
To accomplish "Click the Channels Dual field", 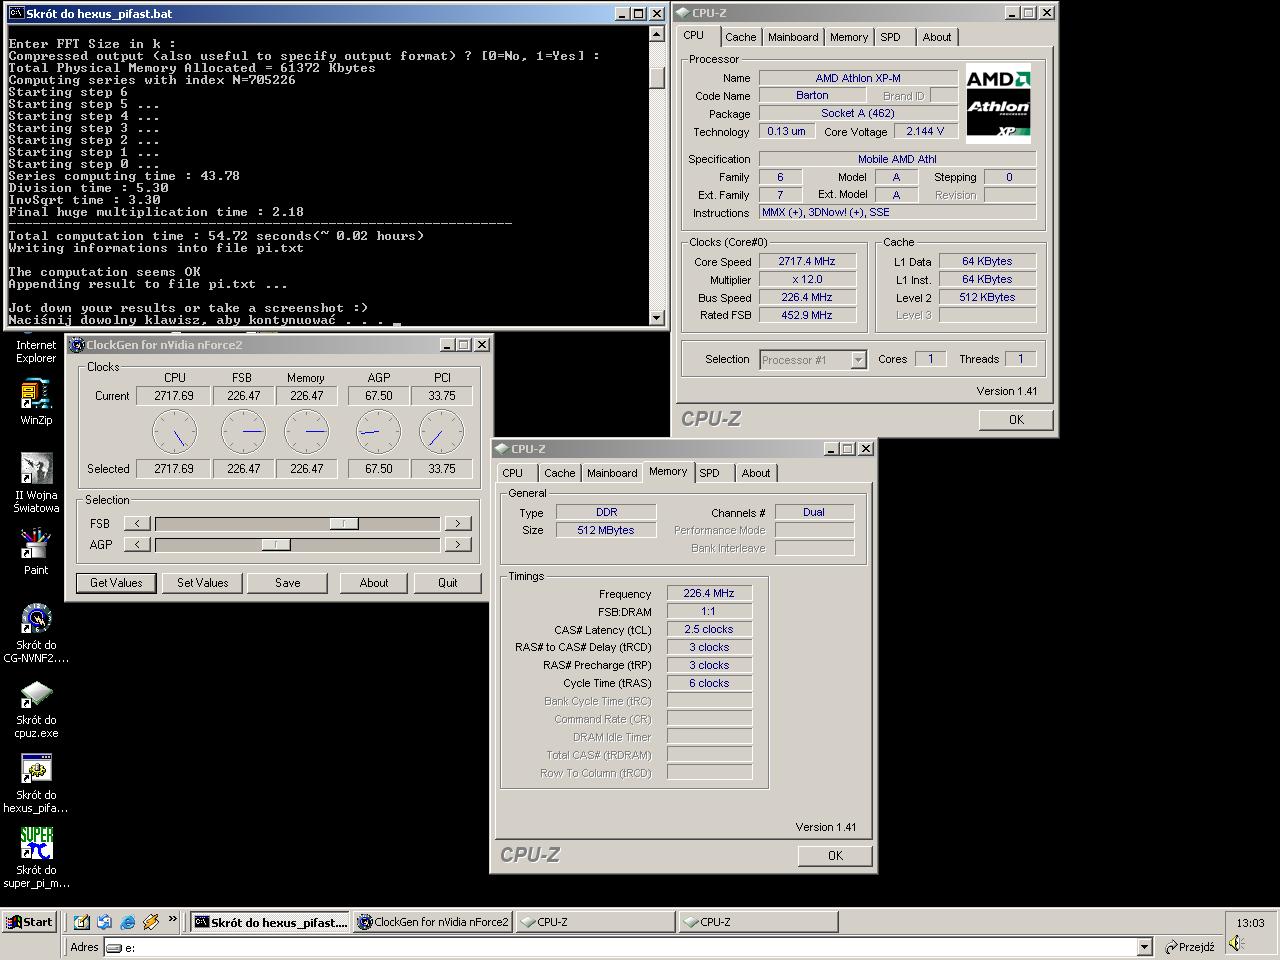I will point(814,512).
